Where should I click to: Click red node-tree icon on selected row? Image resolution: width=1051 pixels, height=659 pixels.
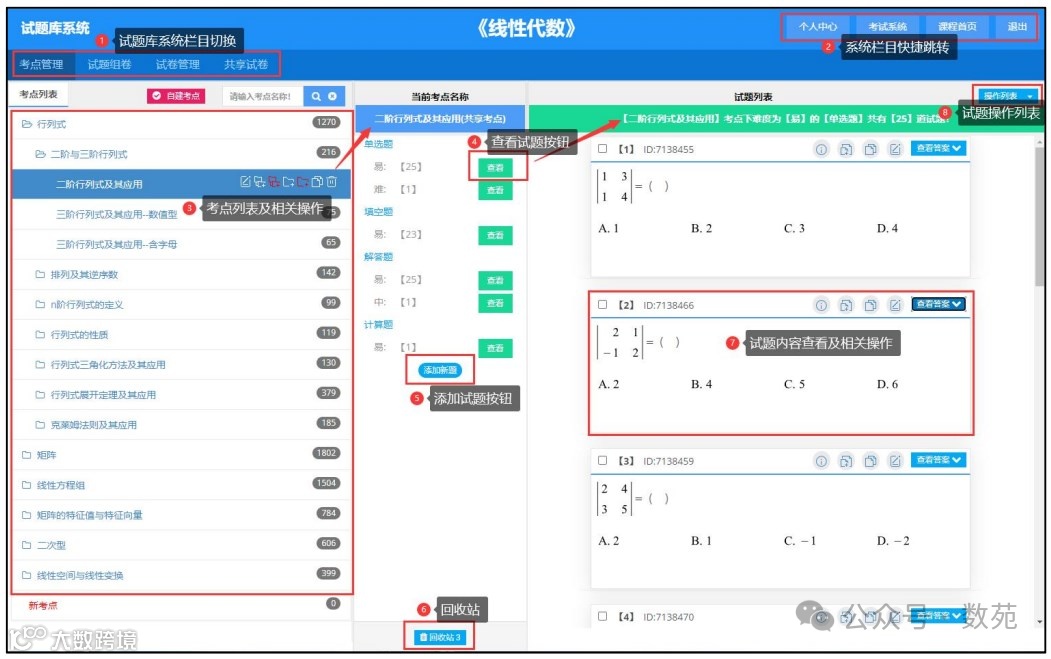[x=274, y=182]
